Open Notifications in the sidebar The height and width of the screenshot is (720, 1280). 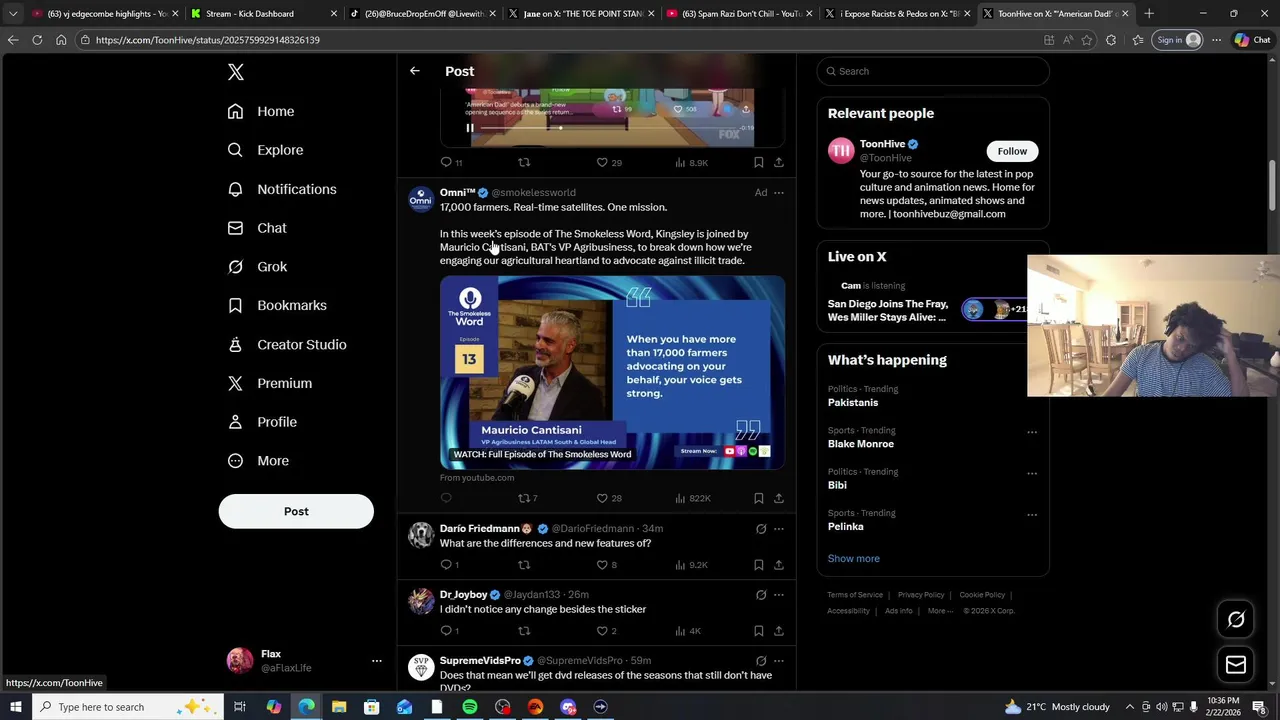click(x=282, y=189)
